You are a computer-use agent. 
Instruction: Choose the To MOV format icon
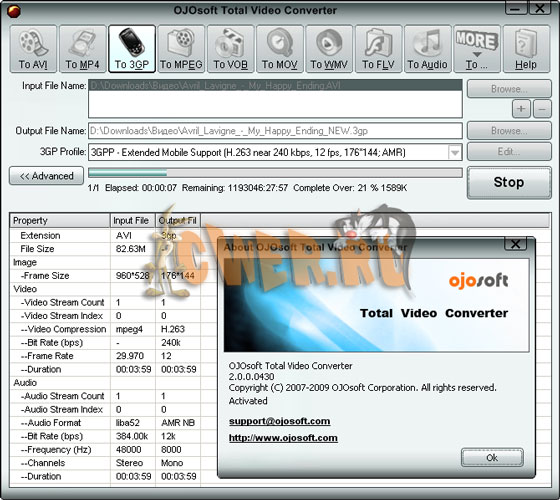coord(280,49)
